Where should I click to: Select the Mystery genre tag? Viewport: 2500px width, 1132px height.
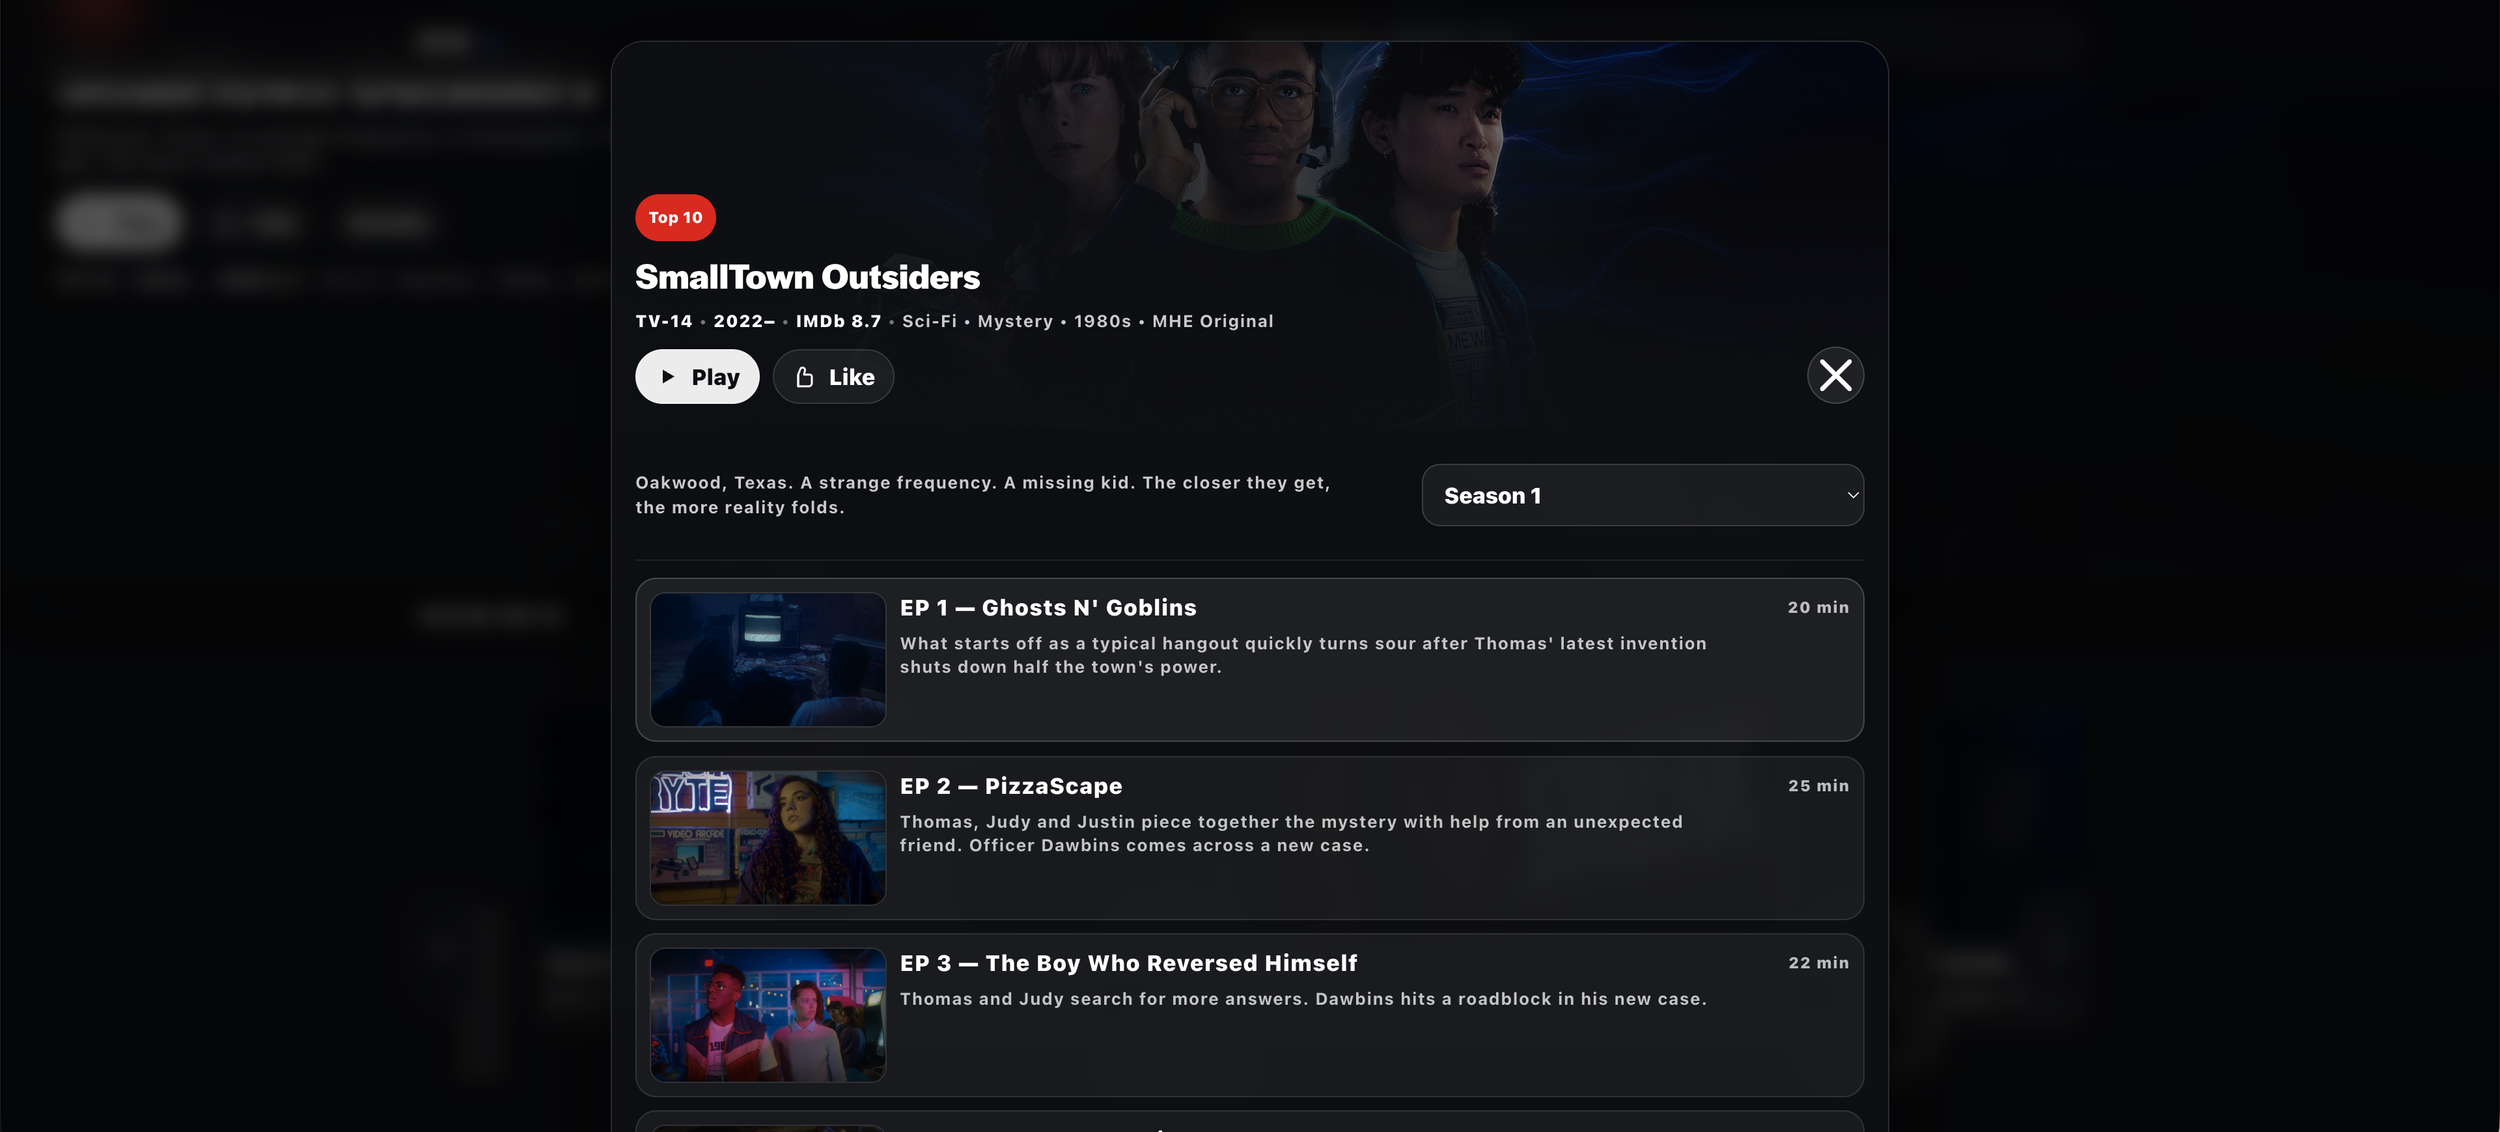(x=1015, y=321)
